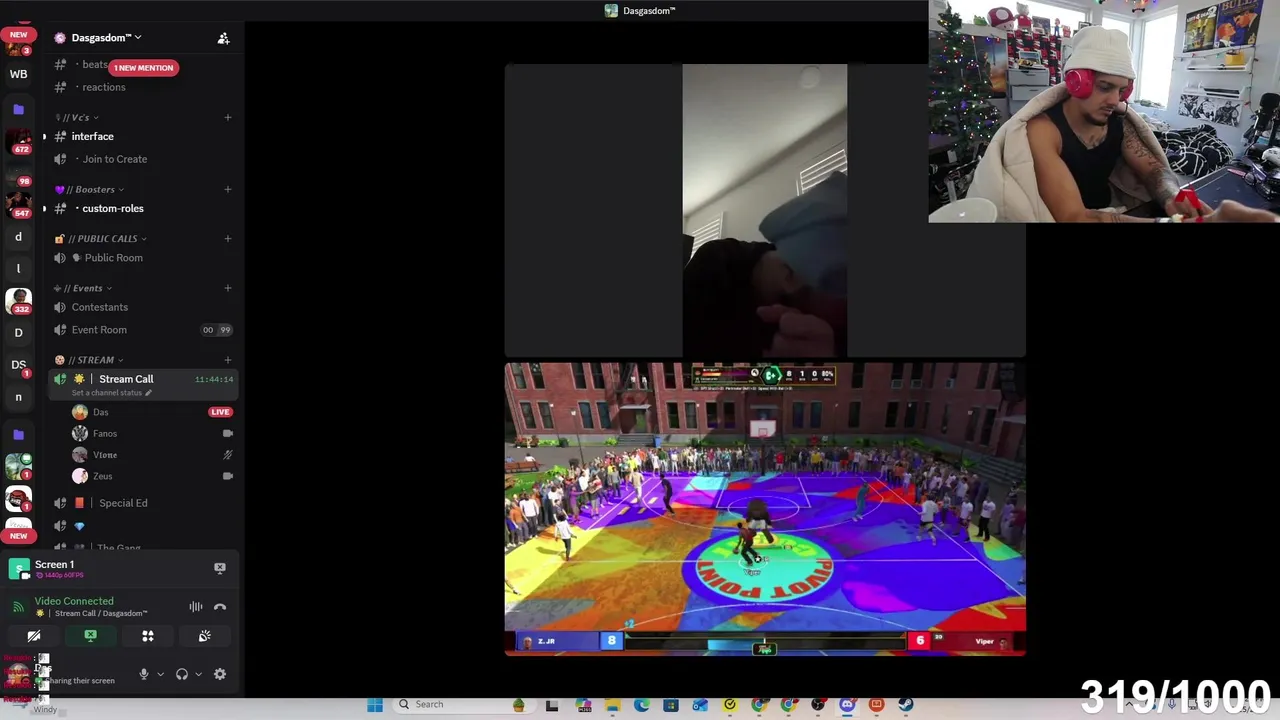
Task: Add a channel to PUBLIC CALLS category
Action: (227, 238)
